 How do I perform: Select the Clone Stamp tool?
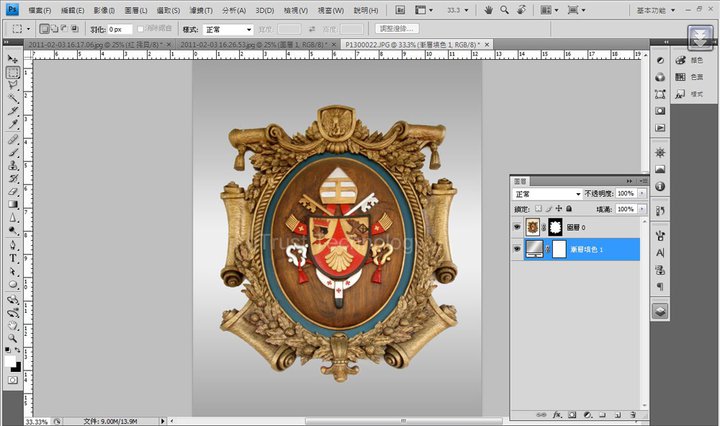[x=13, y=165]
